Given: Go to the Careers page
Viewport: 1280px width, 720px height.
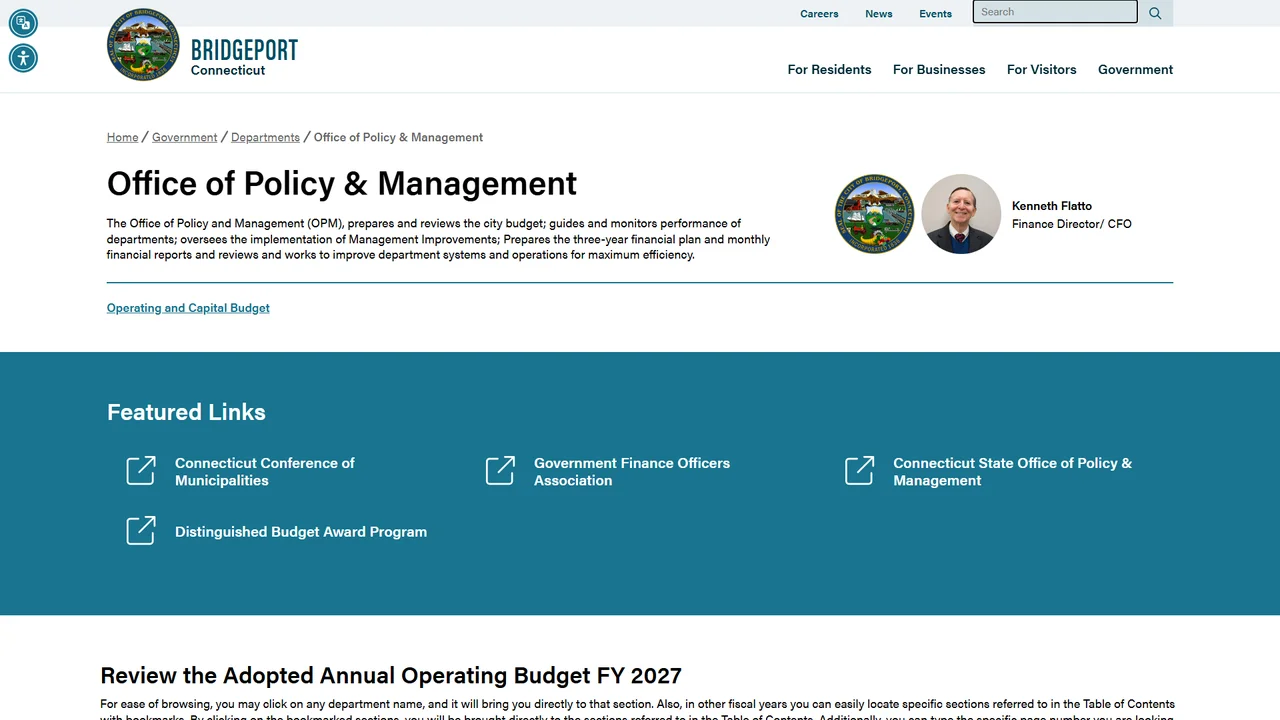Looking at the screenshot, I should 819,14.
